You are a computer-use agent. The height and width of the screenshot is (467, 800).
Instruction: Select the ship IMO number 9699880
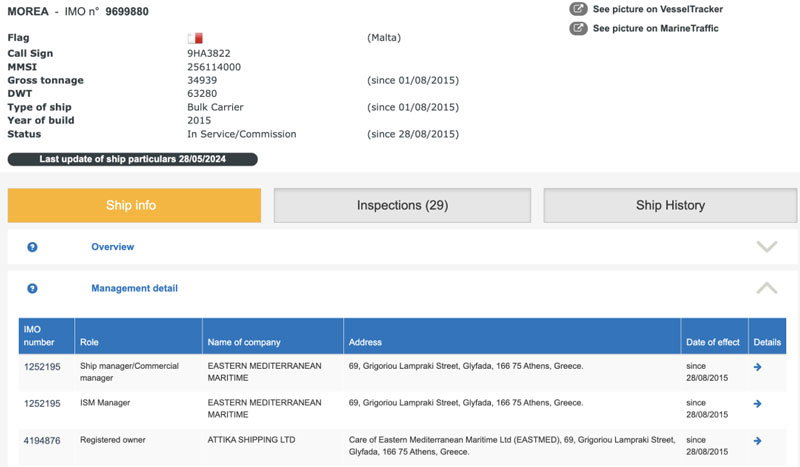[x=127, y=11]
